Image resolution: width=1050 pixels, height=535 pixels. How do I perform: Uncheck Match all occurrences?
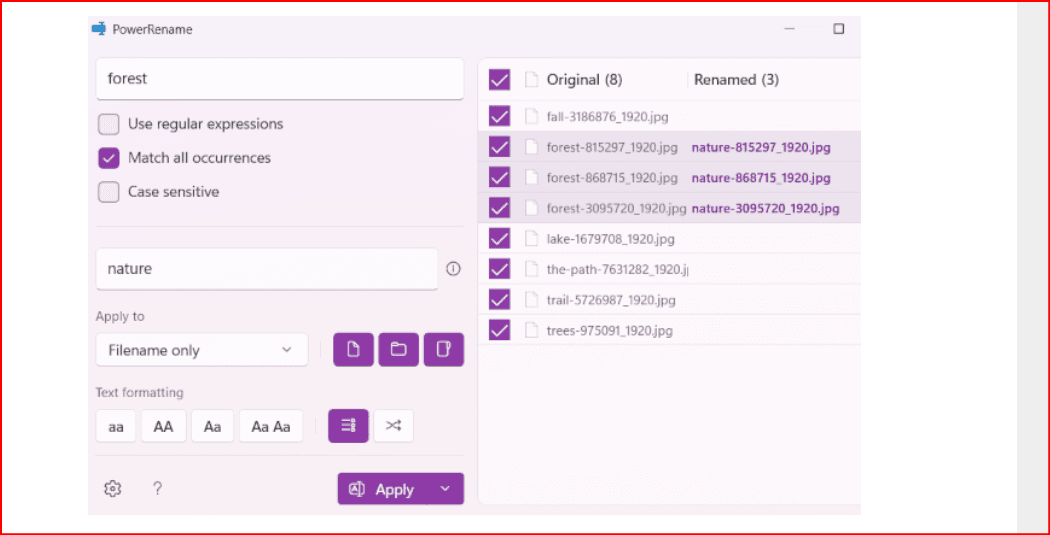coord(109,158)
